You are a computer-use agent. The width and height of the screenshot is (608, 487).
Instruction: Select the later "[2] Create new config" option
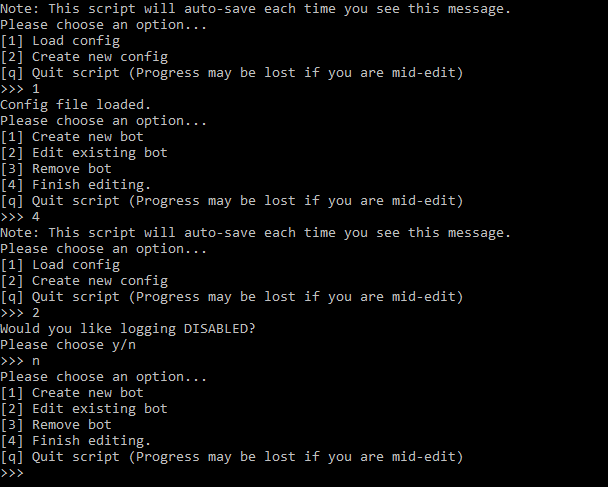[84, 281]
